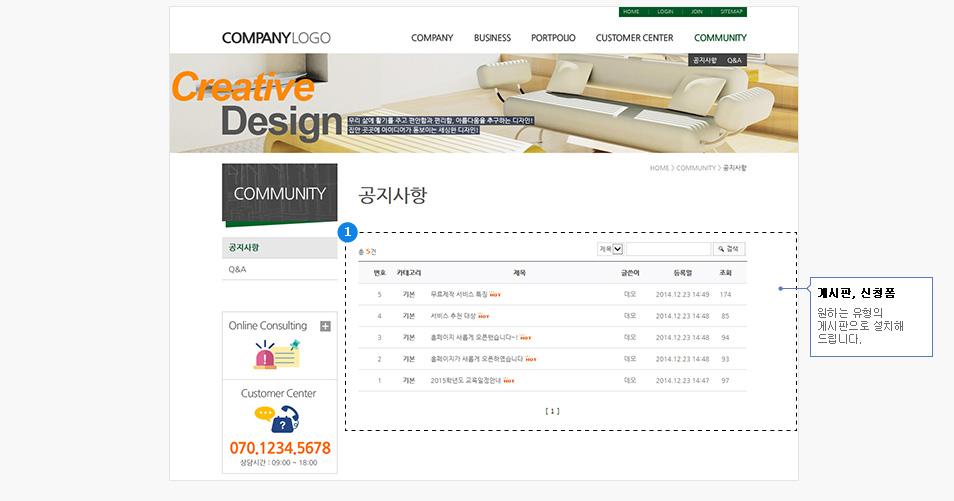Go to page 1 in pagination
The height and width of the screenshot is (501, 954).
[x=552, y=411]
